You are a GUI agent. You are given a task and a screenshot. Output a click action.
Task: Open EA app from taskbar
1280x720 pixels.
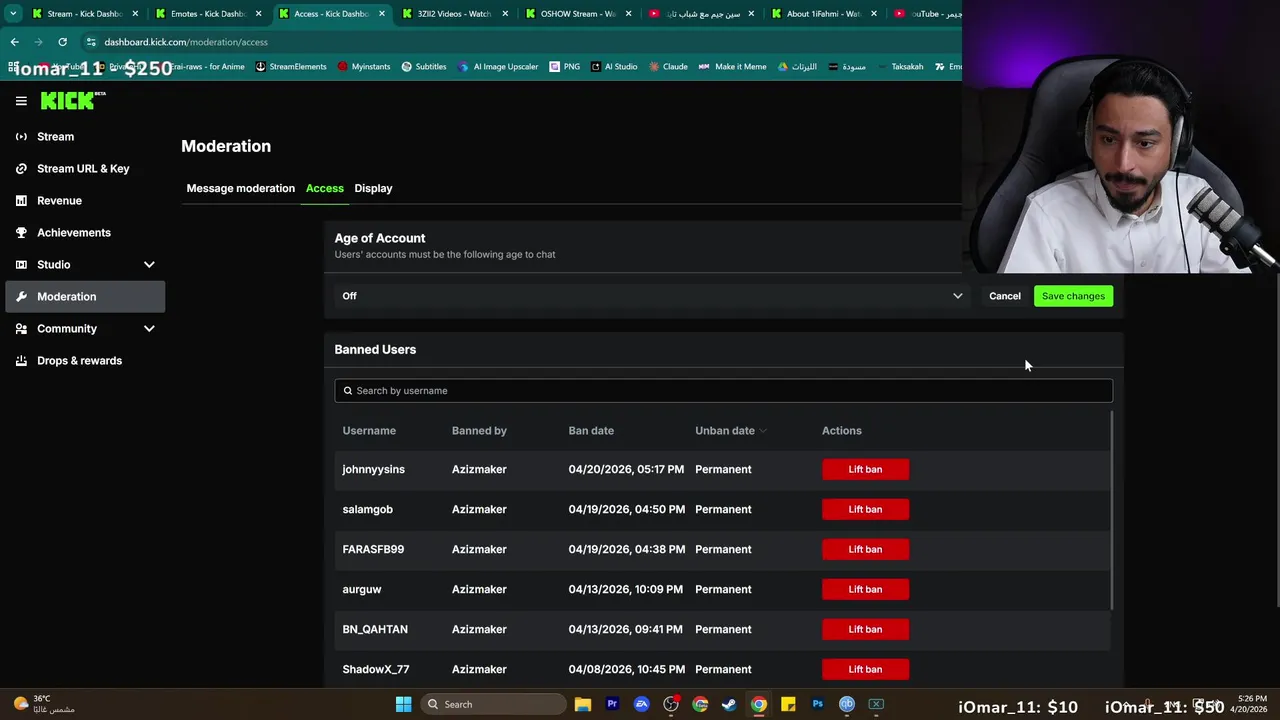pyautogui.click(x=642, y=704)
